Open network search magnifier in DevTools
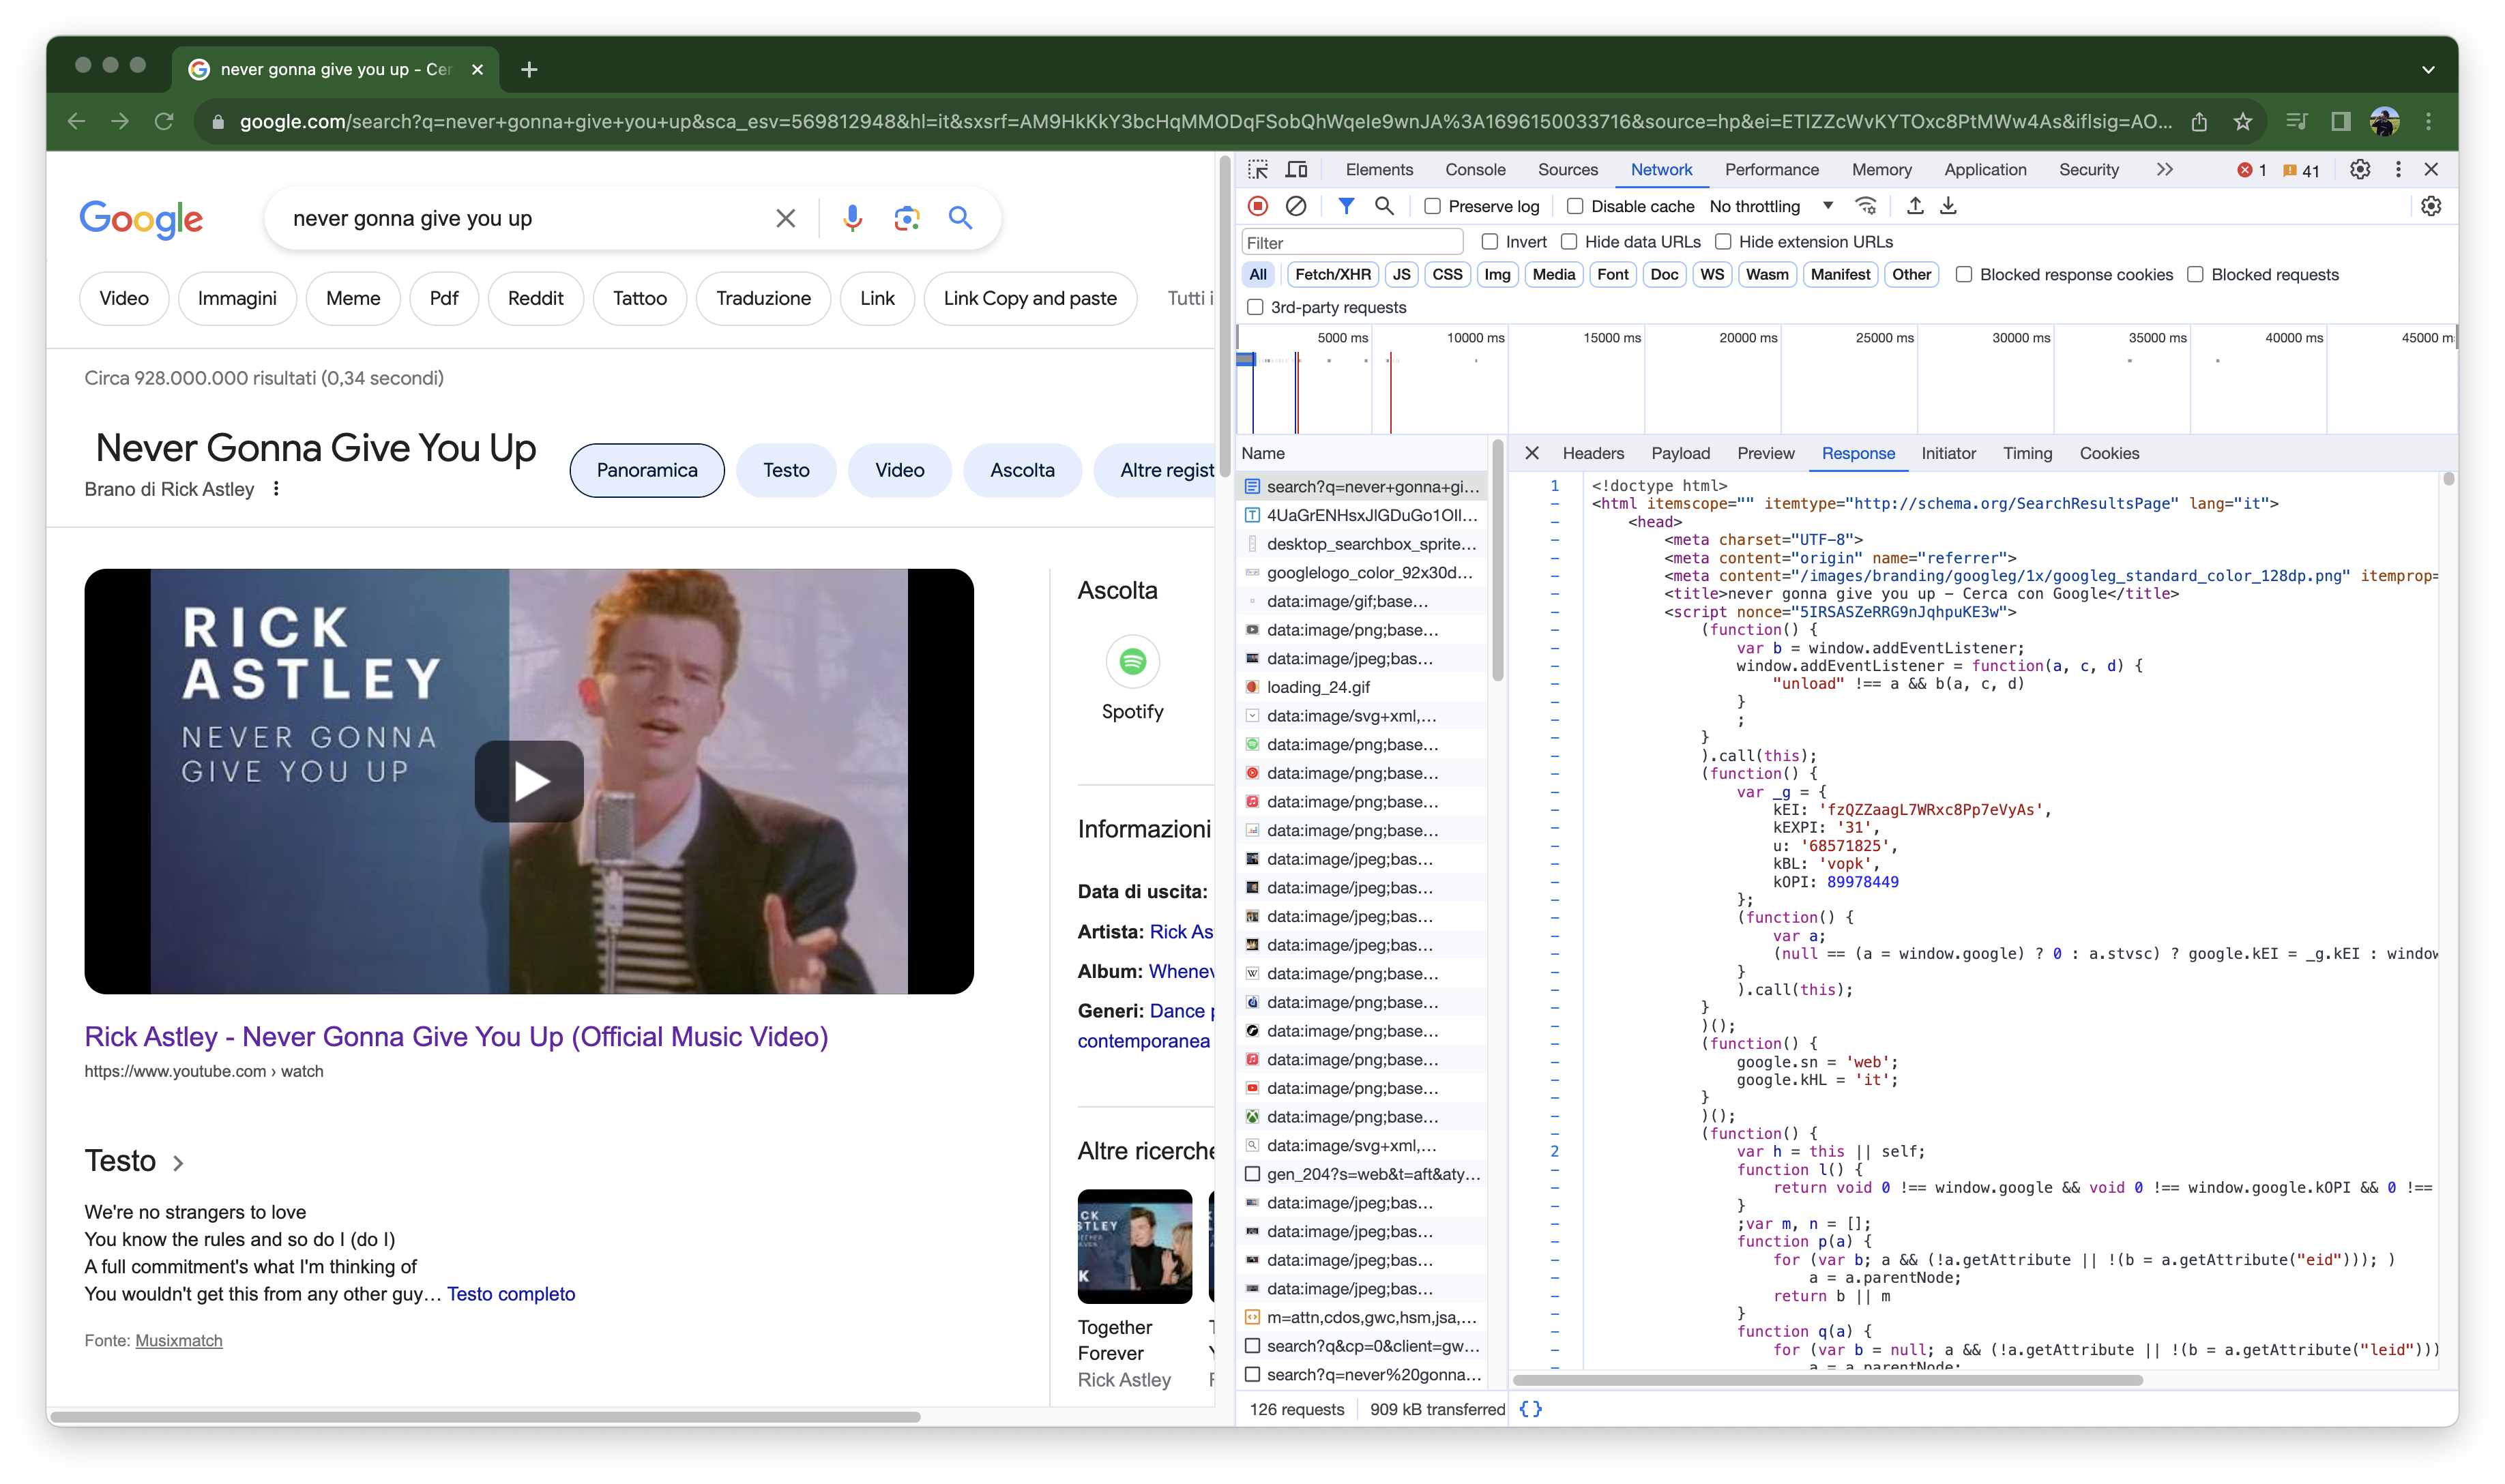Image resolution: width=2505 pixels, height=1484 pixels. click(x=1384, y=206)
